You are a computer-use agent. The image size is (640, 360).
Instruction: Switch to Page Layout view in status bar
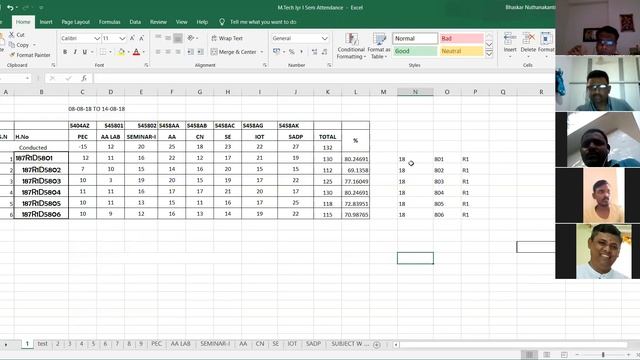[547, 355]
